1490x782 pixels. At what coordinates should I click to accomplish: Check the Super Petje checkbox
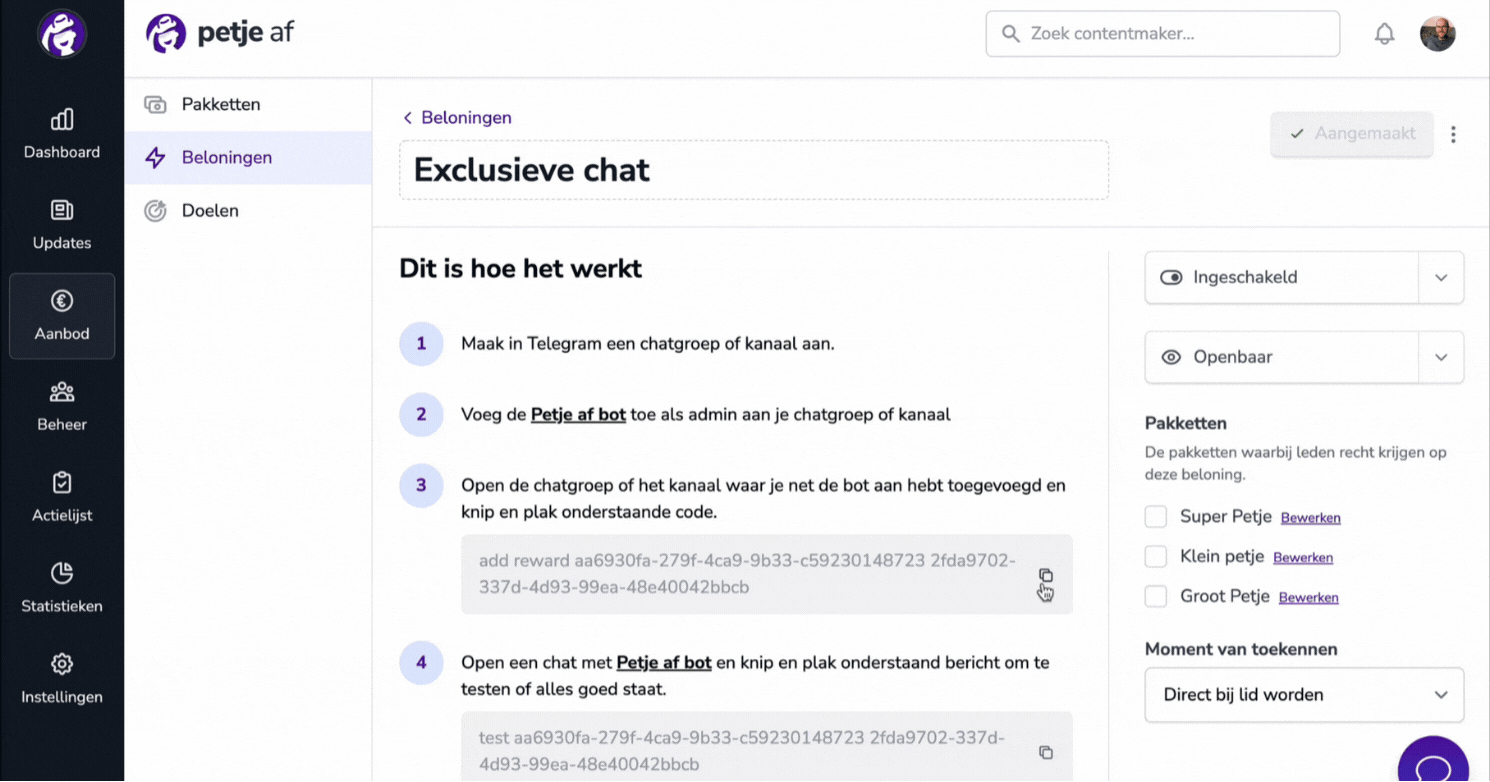point(1156,517)
